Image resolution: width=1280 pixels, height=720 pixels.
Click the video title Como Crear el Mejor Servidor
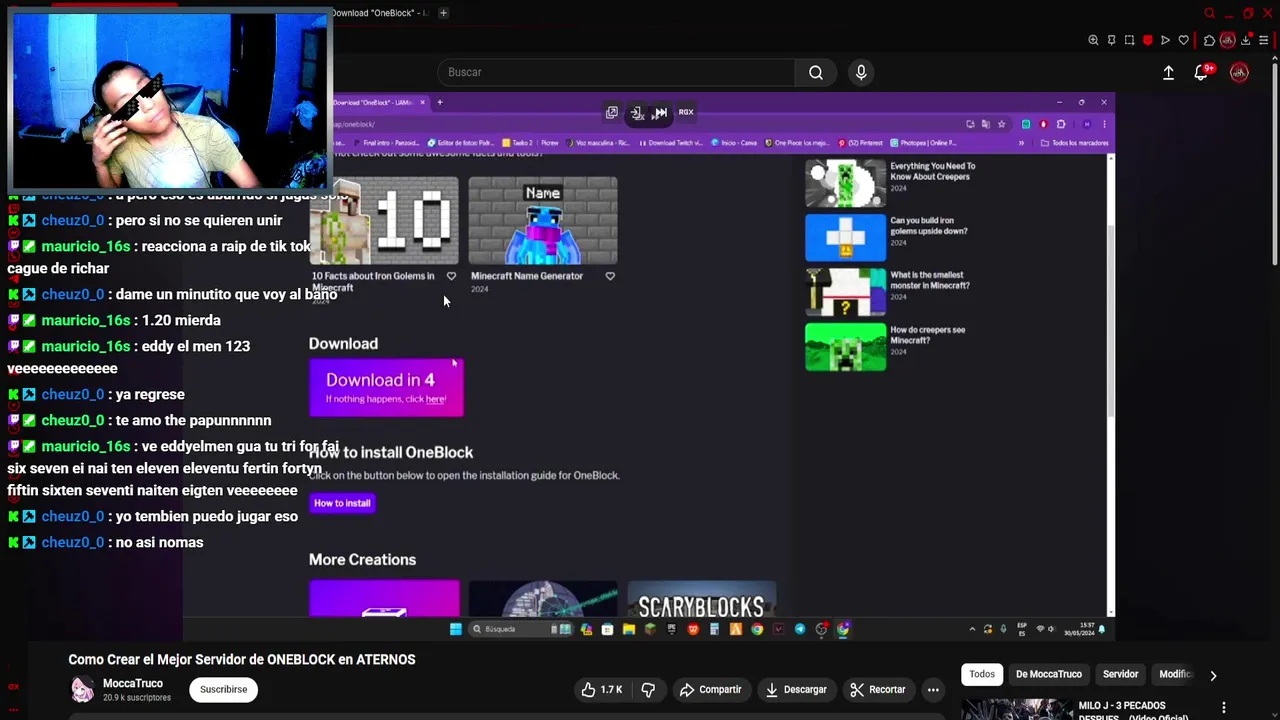(242, 660)
